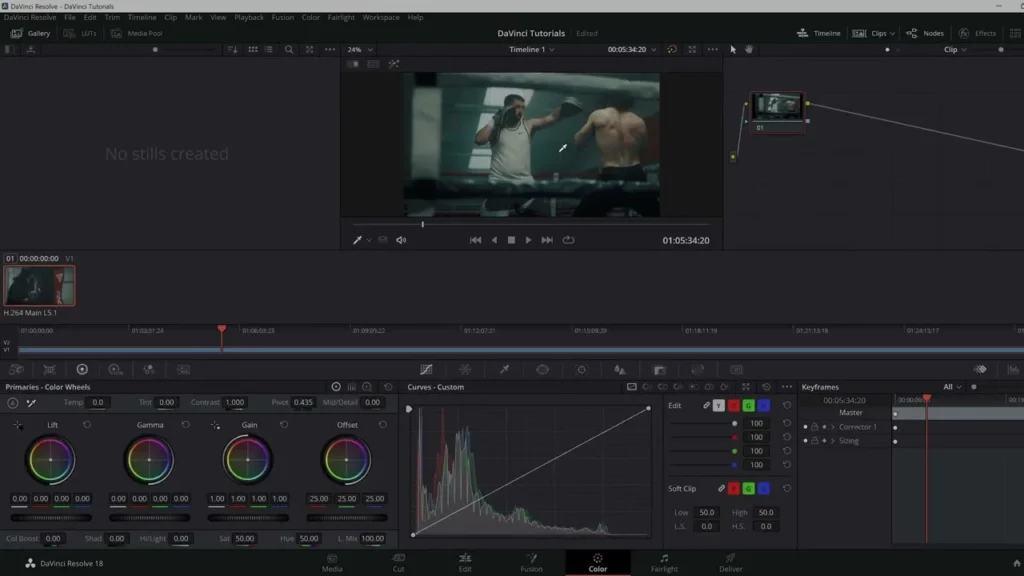Screen dimensions: 1024x576
Task: Toggle Soft Clip red channel
Action: 733,488
